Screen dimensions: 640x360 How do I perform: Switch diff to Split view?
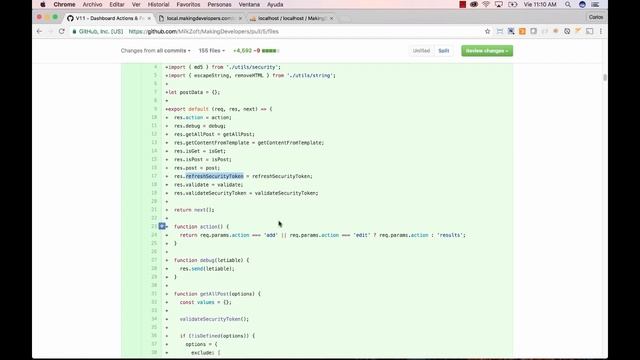pos(444,51)
